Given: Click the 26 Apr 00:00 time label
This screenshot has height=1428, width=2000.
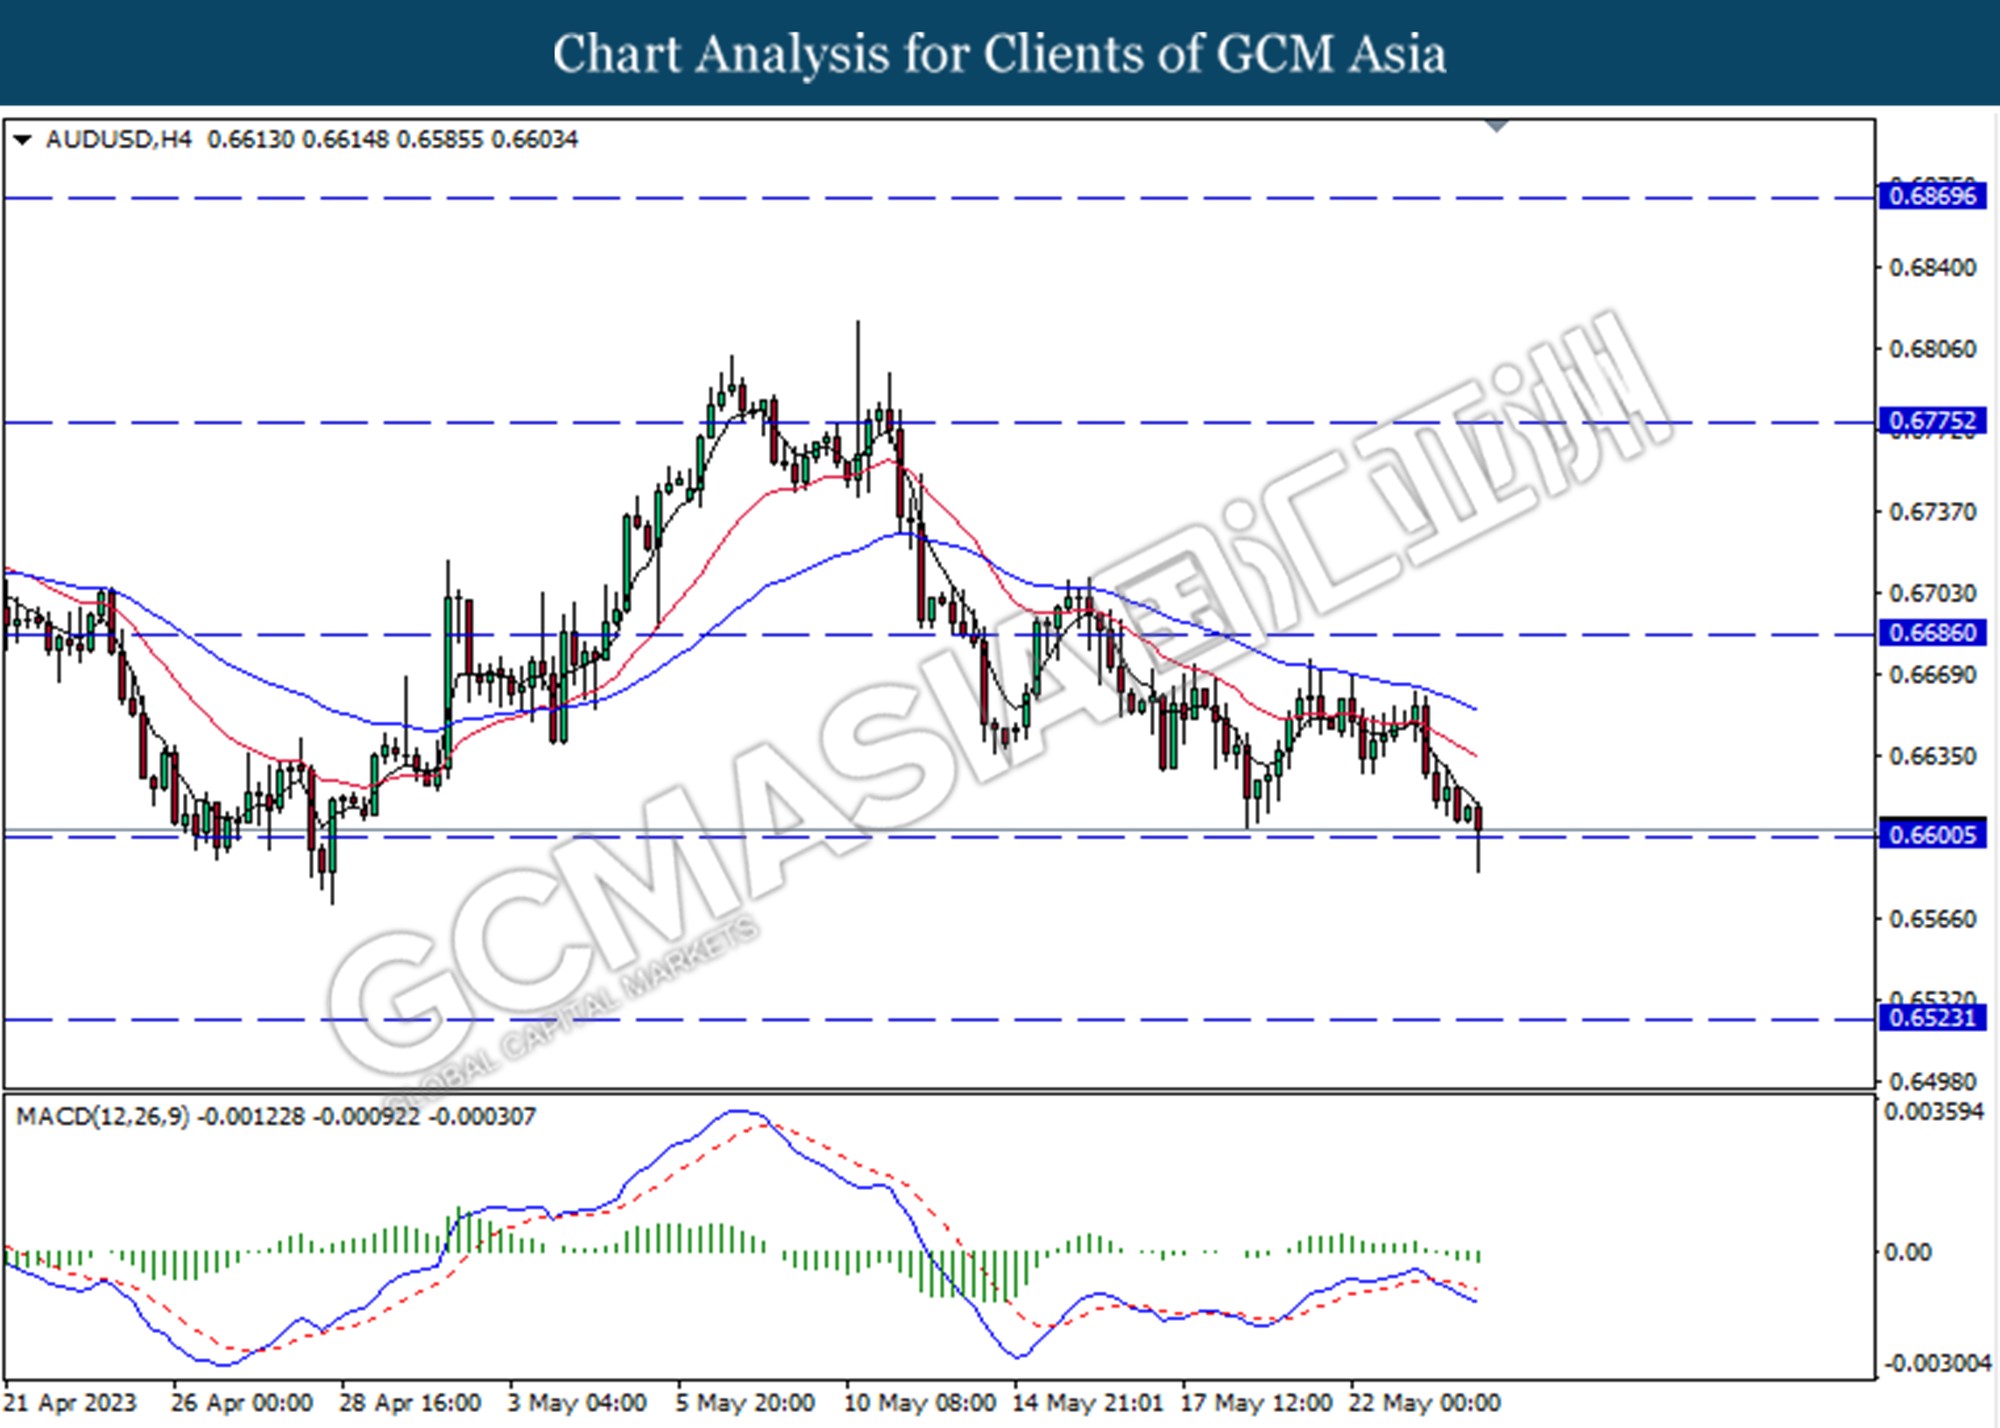Looking at the screenshot, I should (242, 1403).
